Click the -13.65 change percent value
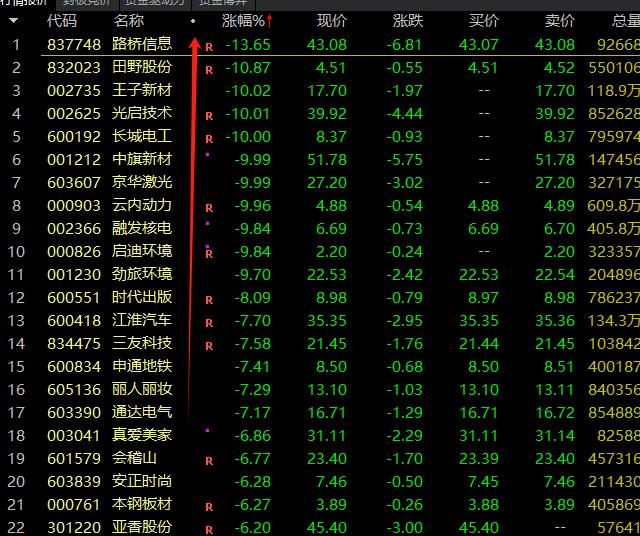 point(248,44)
